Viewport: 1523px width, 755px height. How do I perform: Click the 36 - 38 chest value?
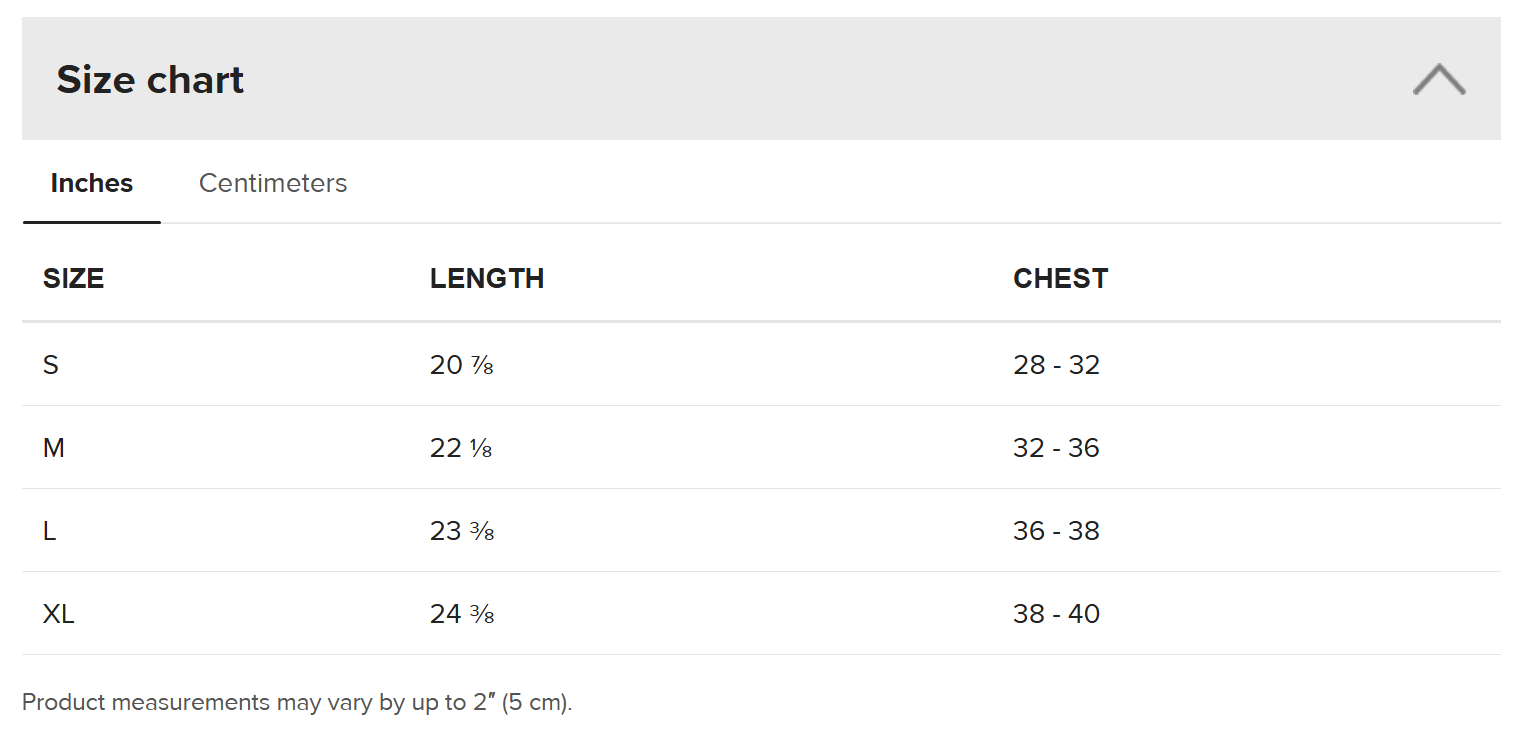(x=1056, y=531)
